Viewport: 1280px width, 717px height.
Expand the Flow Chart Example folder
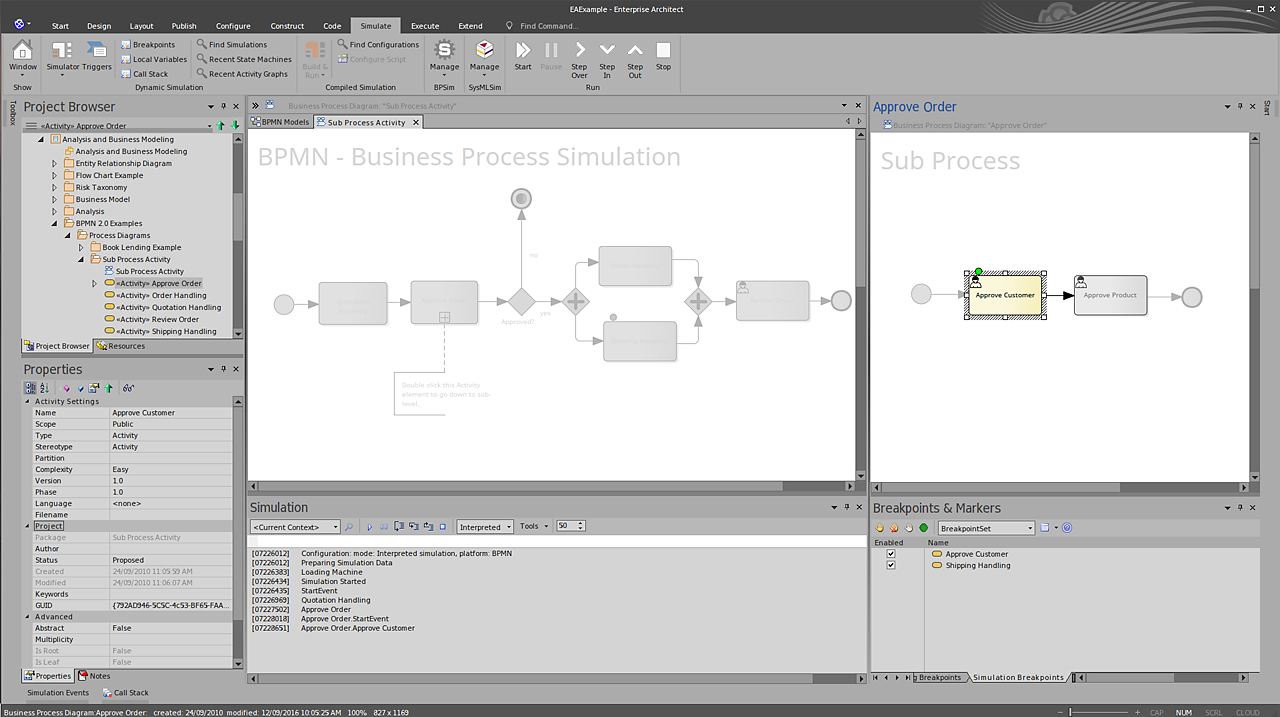pyautogui.click(x=56, y=175)
